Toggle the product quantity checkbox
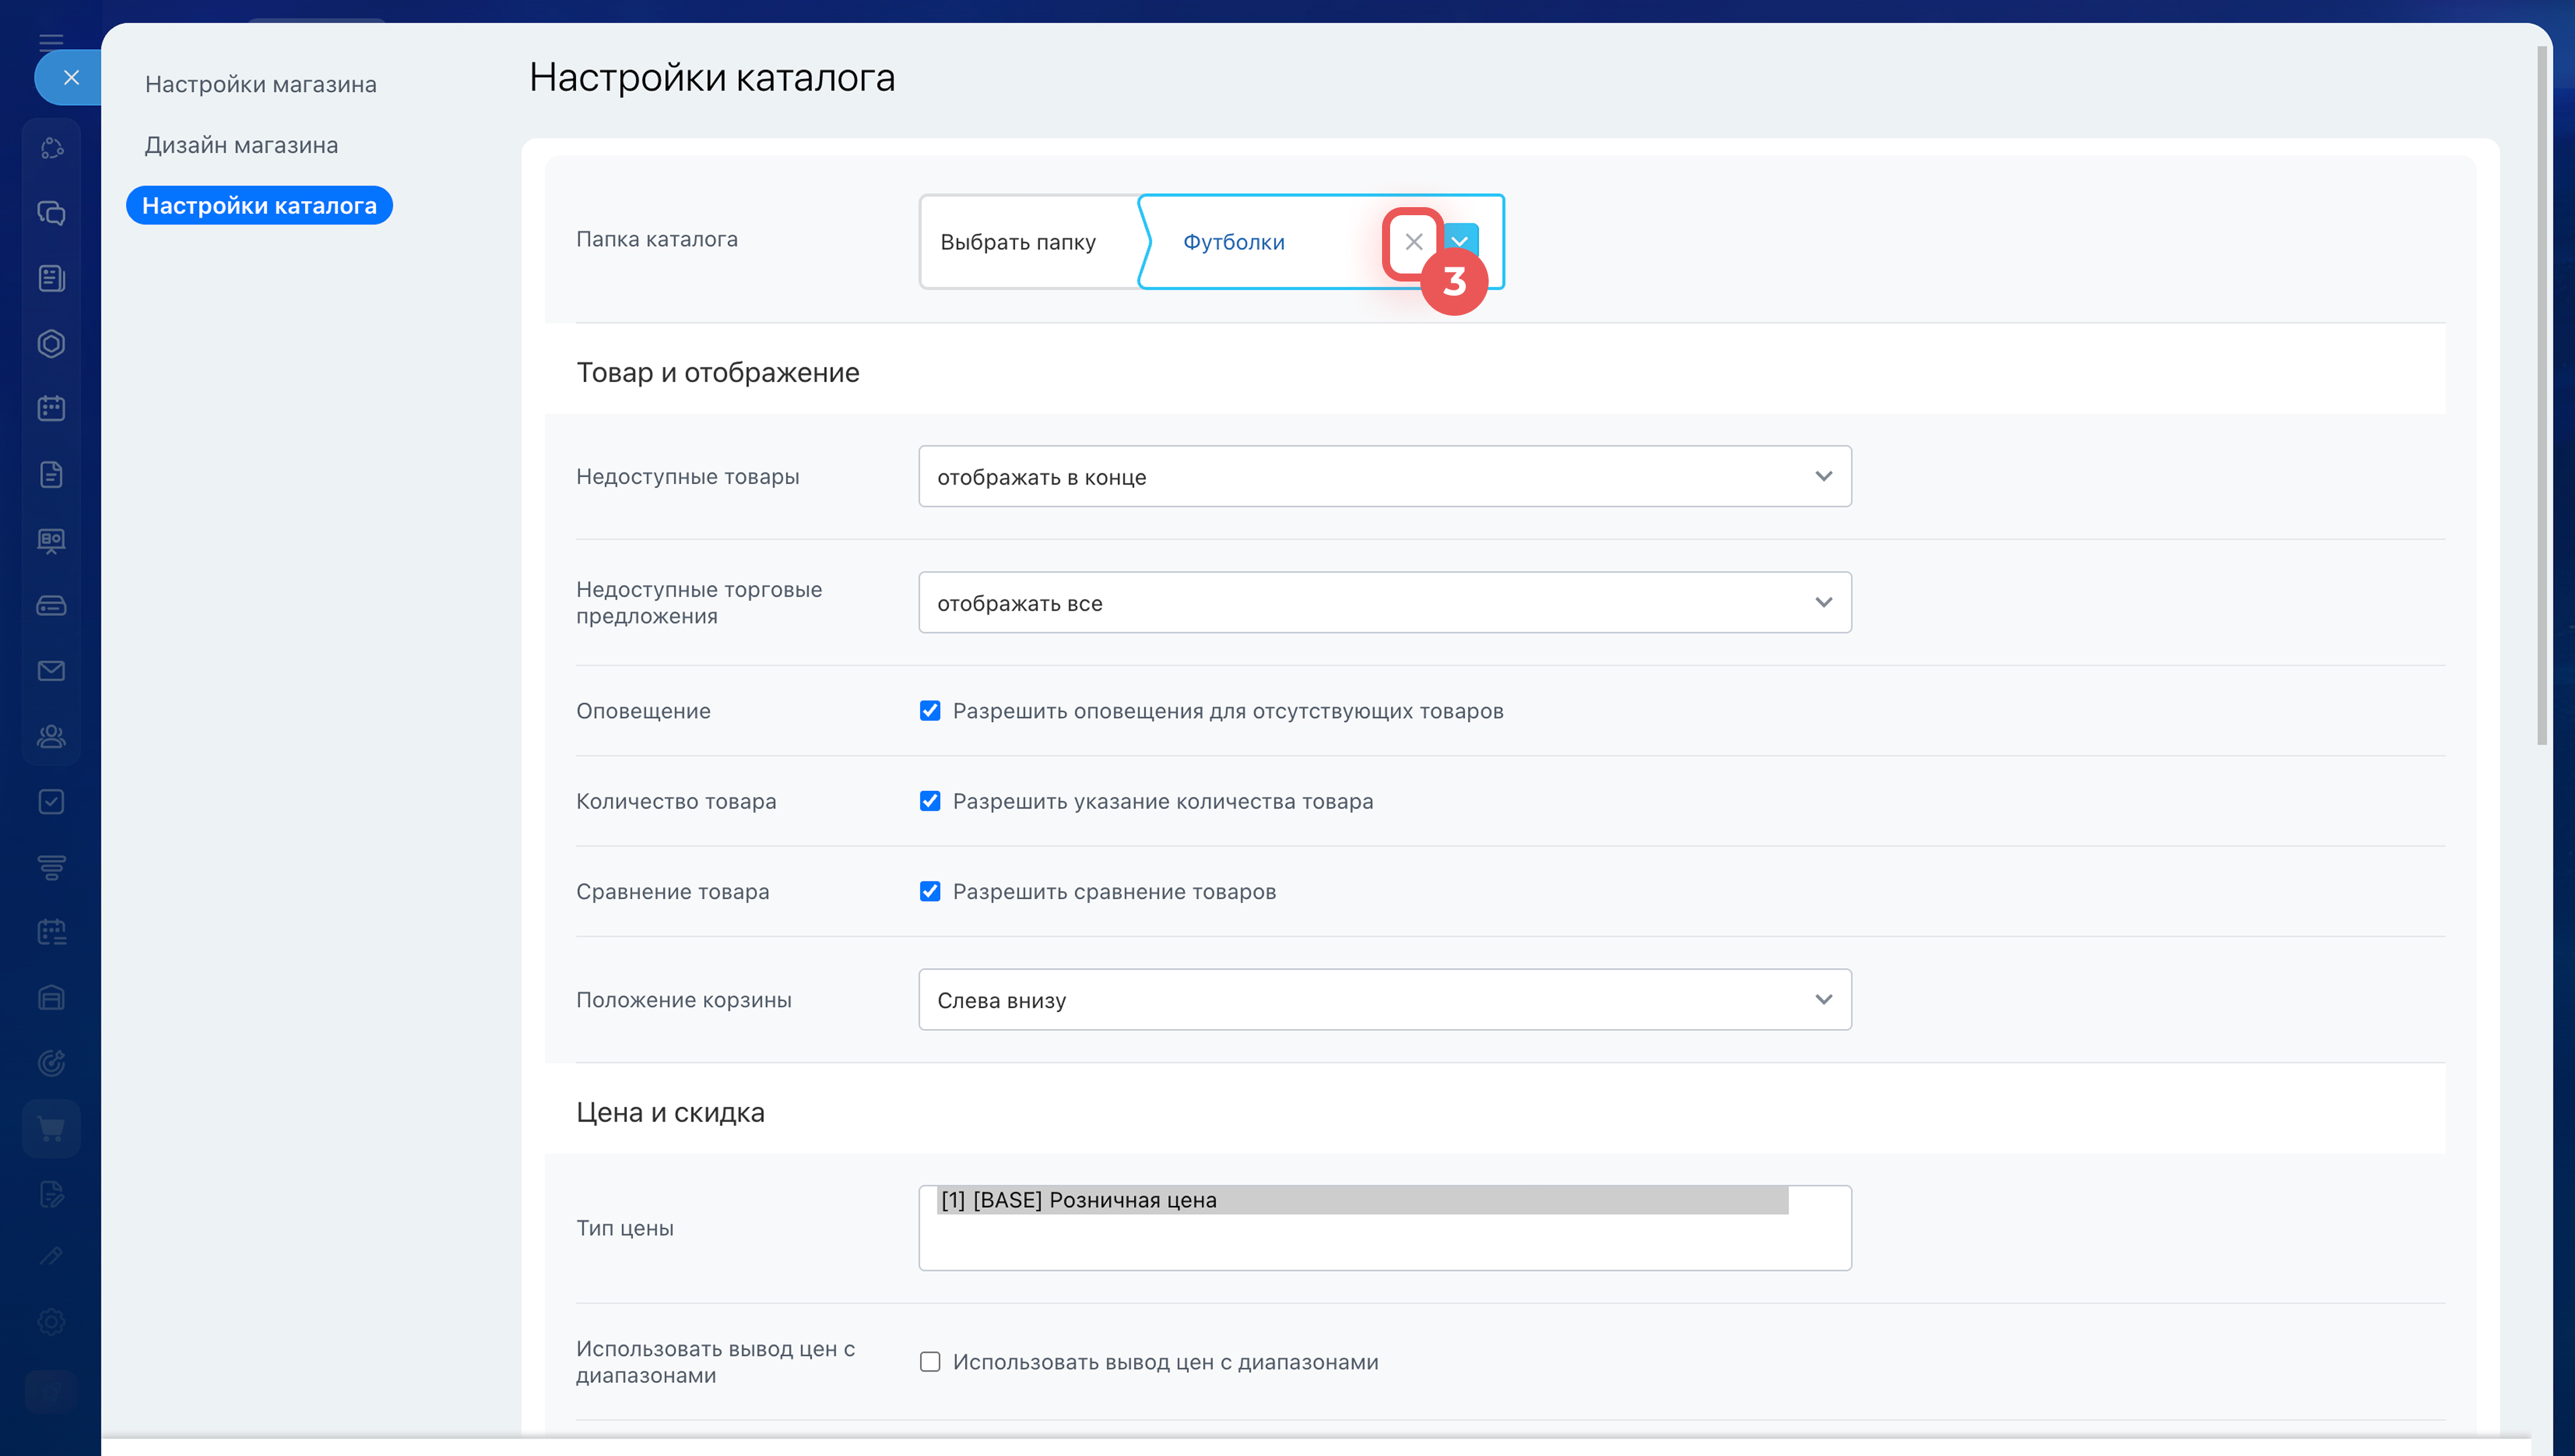 (x=930, y=801)
